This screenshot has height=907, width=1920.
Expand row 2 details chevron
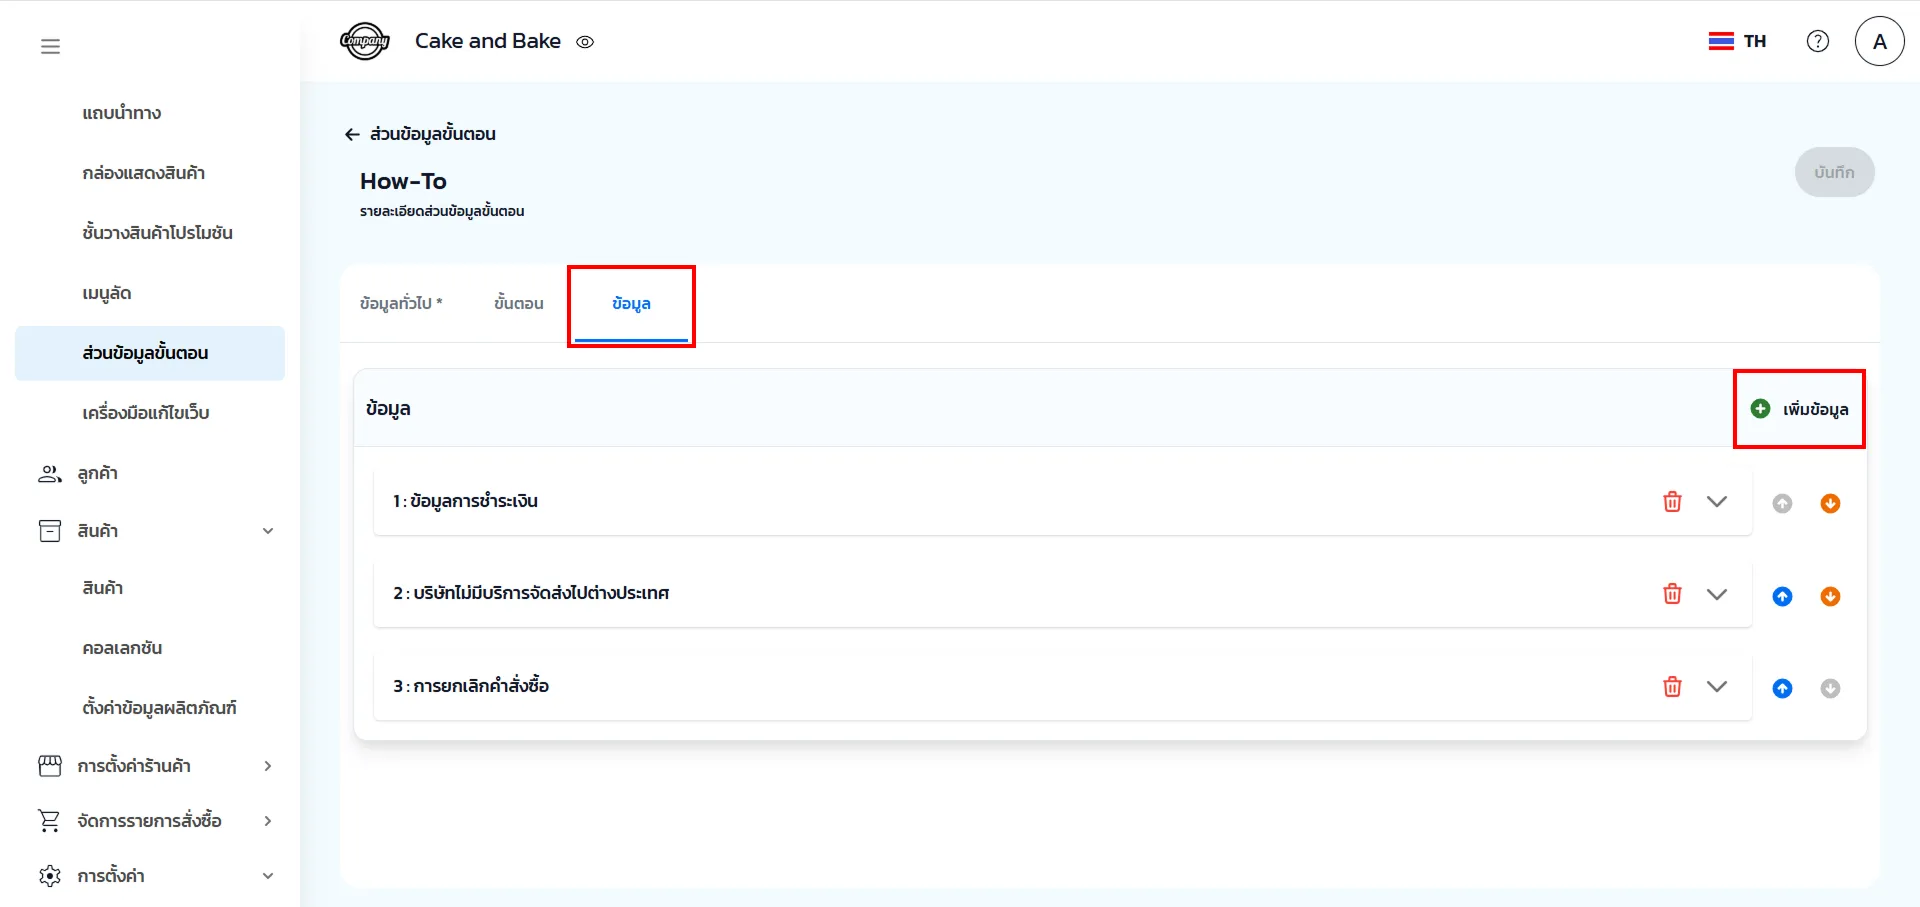[1717, 594]
